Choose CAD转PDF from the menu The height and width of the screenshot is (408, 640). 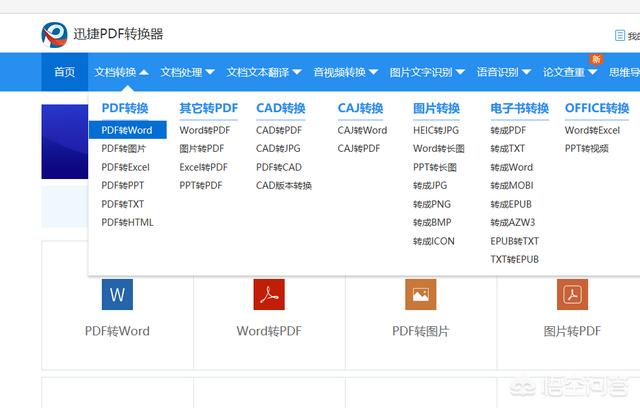tap(279, 130)
